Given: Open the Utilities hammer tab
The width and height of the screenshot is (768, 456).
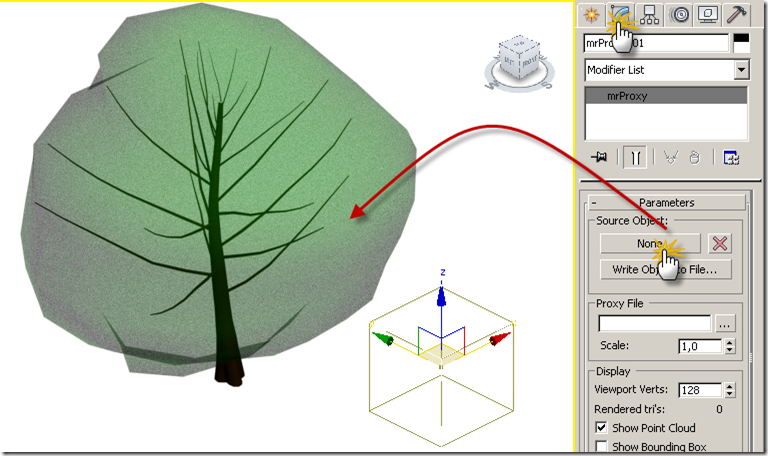Looking at the screenshot, I should [737, 15].
